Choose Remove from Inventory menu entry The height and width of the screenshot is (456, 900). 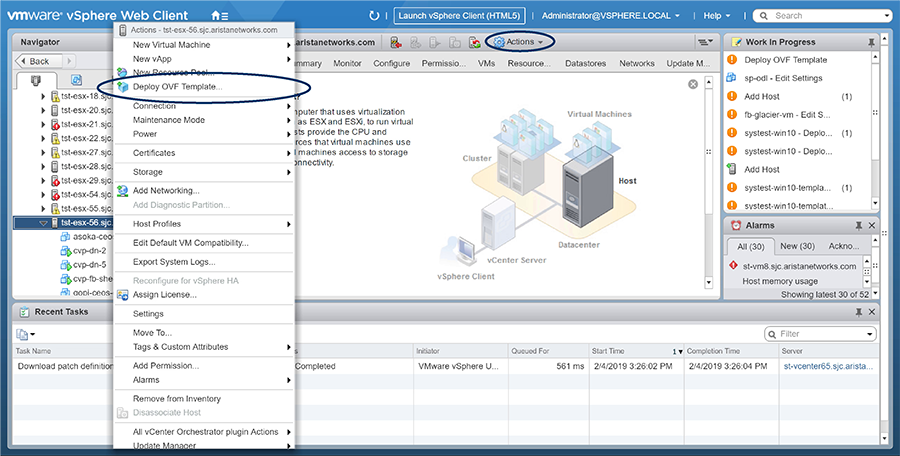pyautogui.click(x=204, y=399)
